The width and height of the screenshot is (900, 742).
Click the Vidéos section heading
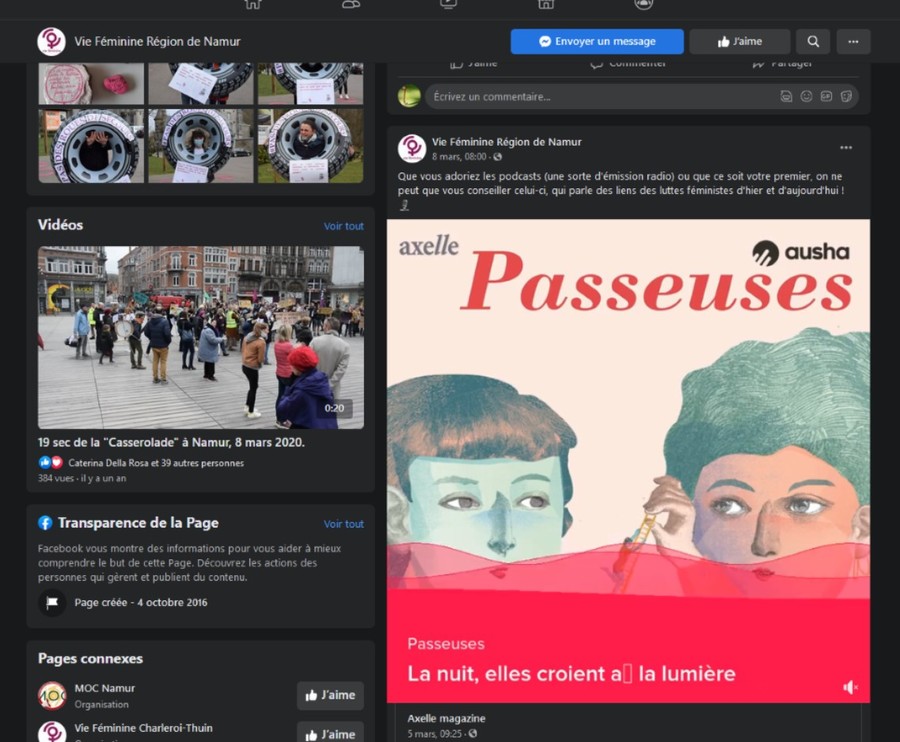pyautogui.click(x=60, y=225)
